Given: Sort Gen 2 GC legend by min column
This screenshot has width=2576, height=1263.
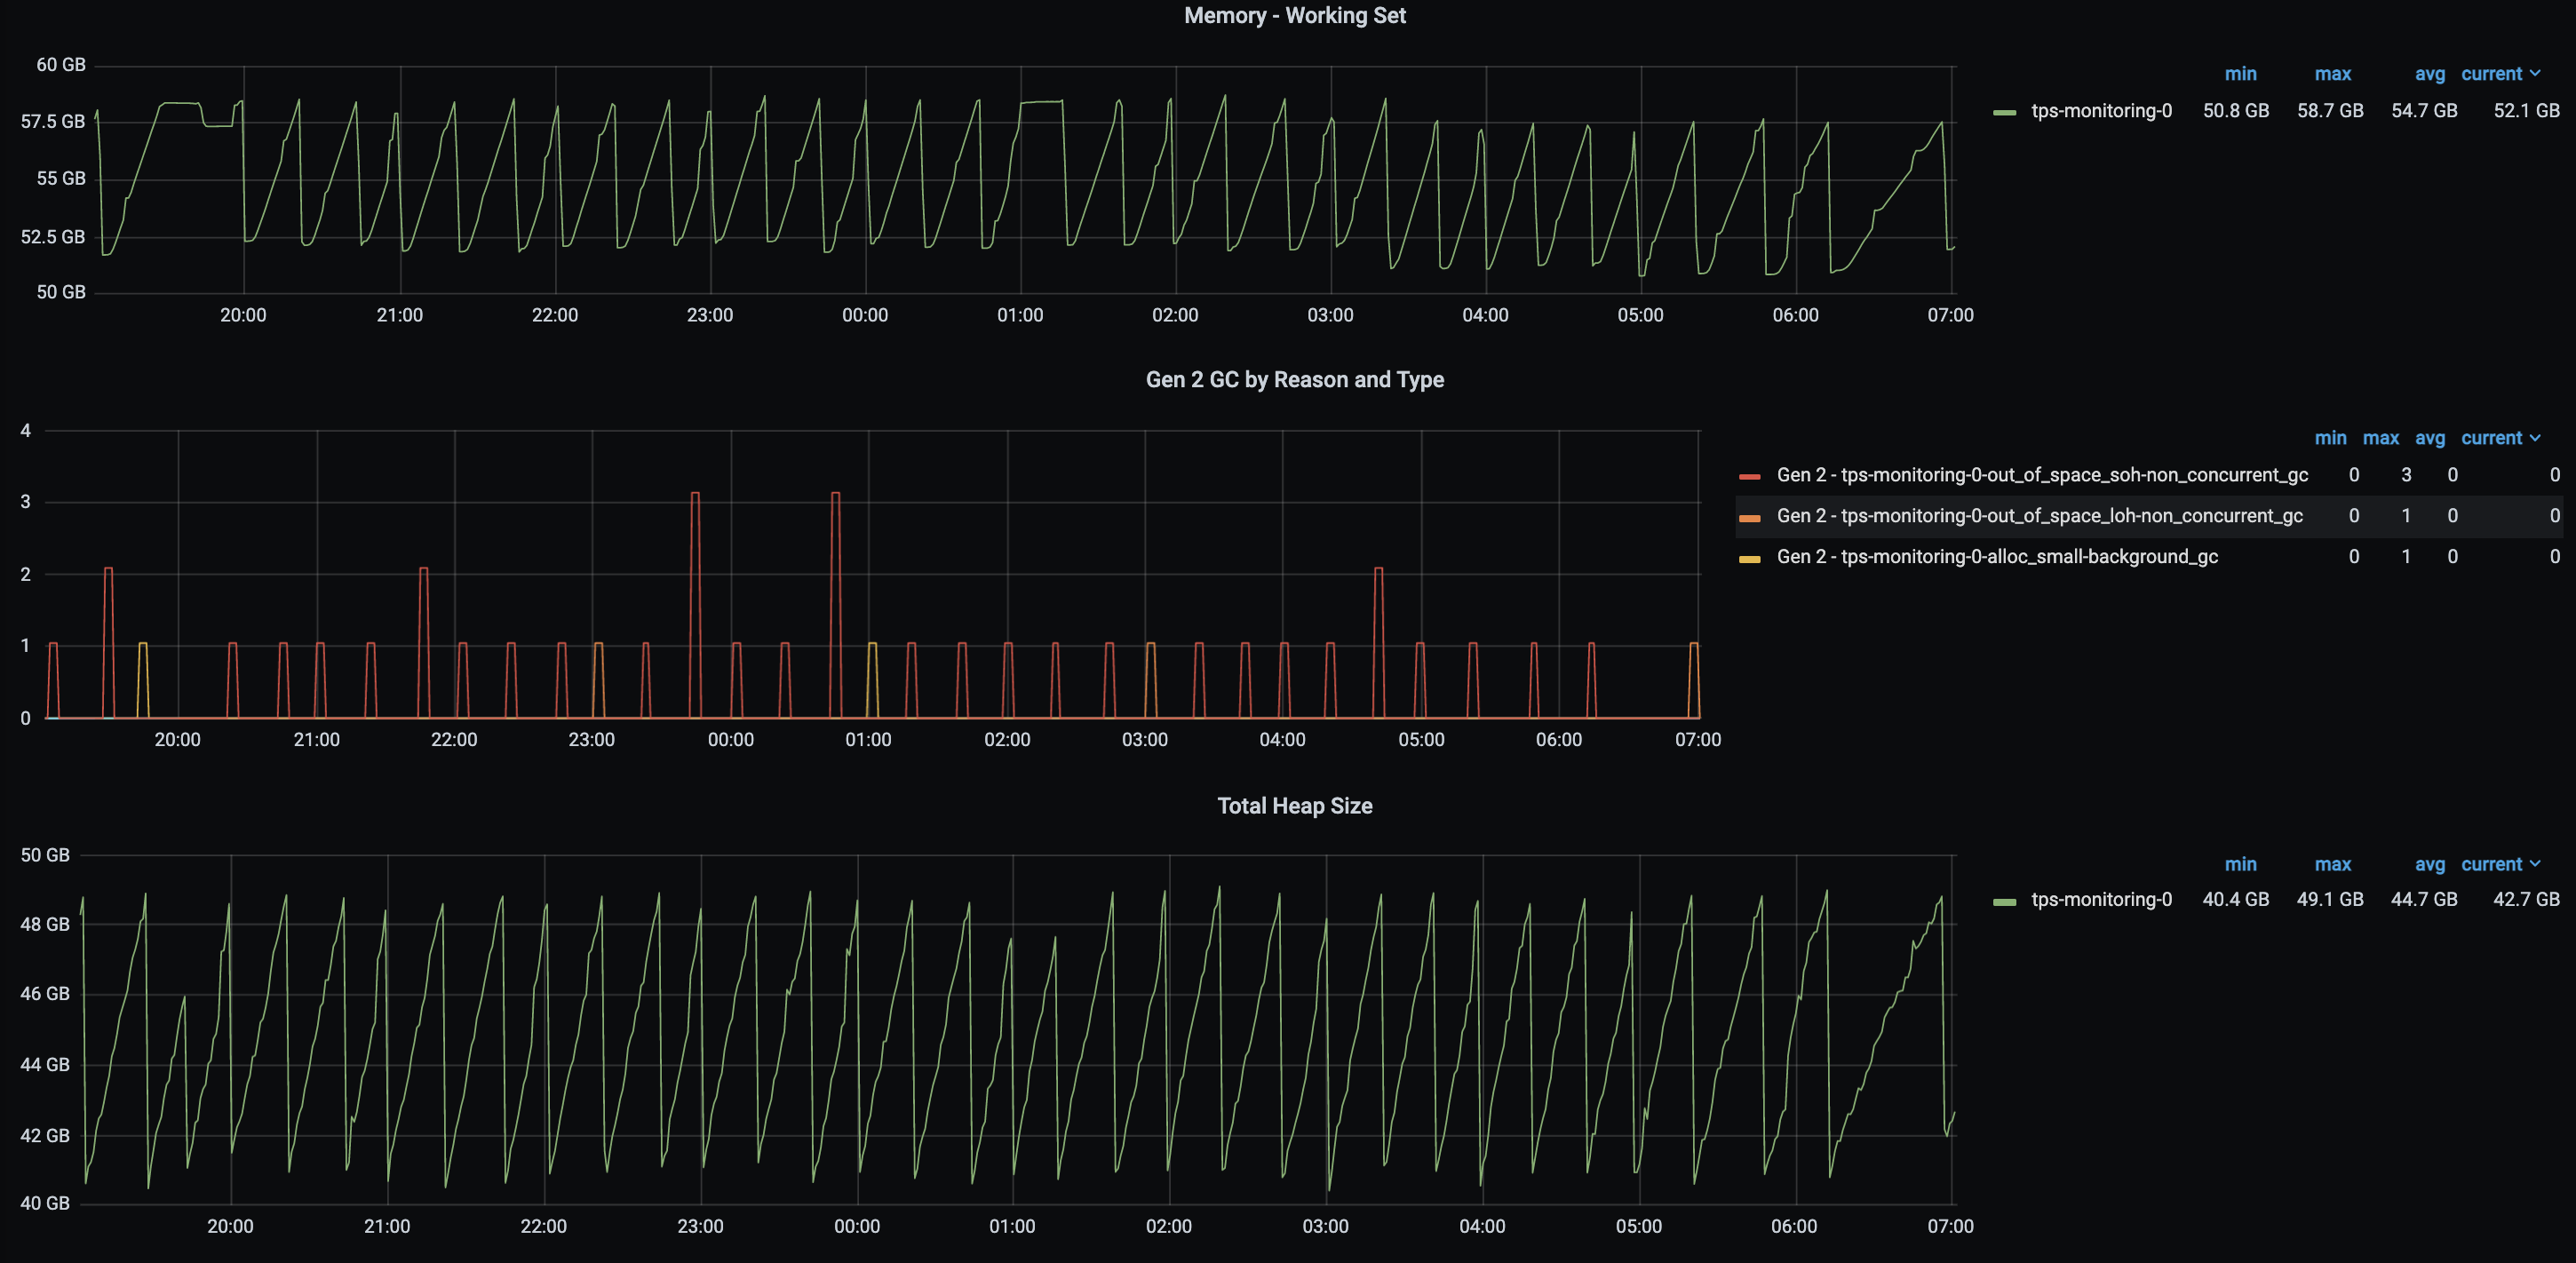Looking at the screenshot, I should coord(2329,438).
